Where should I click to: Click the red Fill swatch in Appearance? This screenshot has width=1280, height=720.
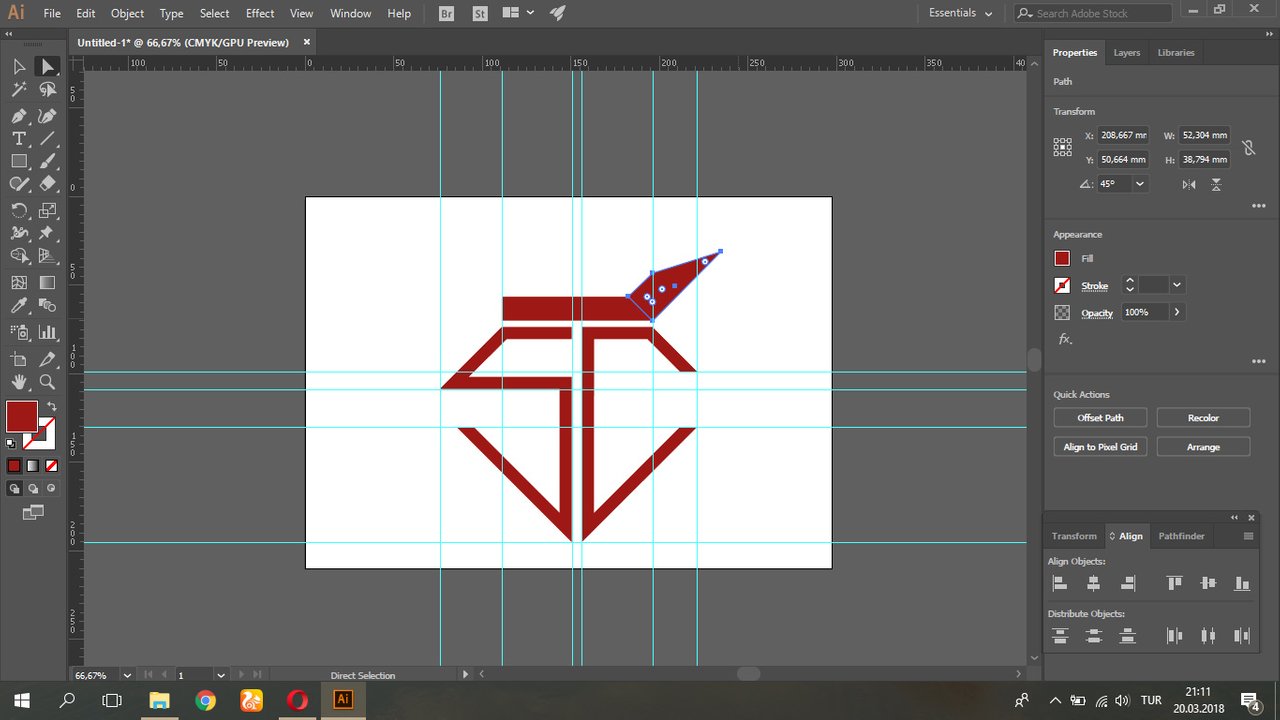tap(1062, 258)
